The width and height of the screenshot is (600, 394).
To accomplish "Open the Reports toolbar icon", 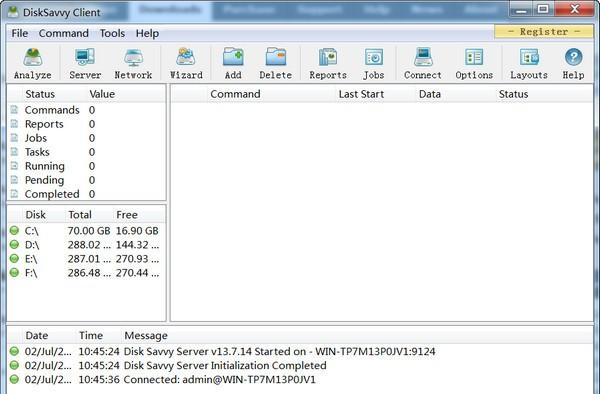I will 328,58.
